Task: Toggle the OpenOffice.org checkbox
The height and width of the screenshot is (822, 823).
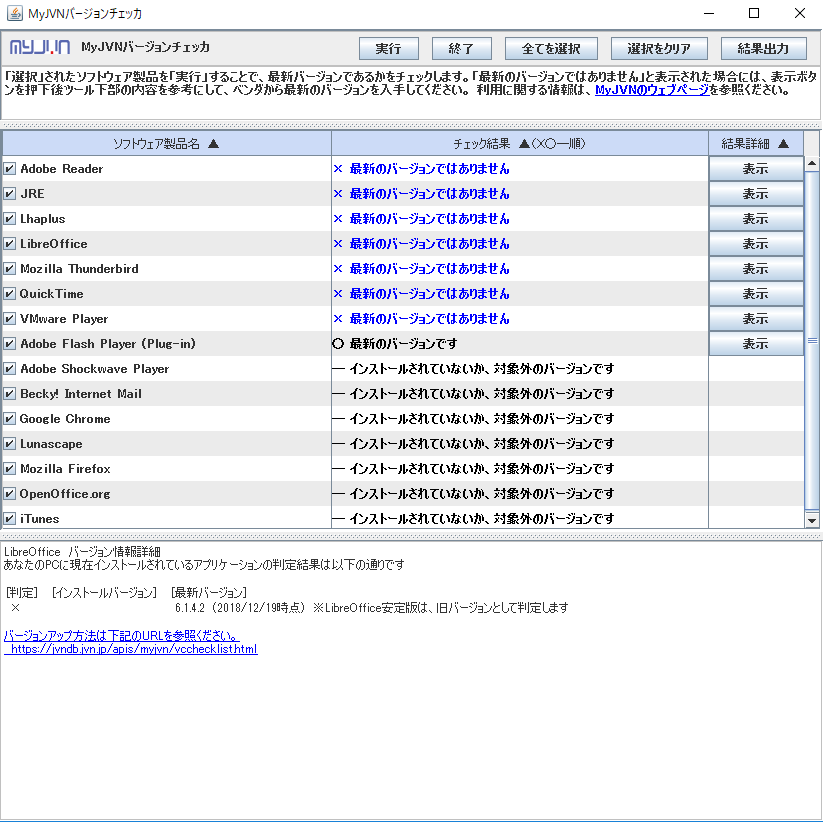Action: tap(9, 494)
